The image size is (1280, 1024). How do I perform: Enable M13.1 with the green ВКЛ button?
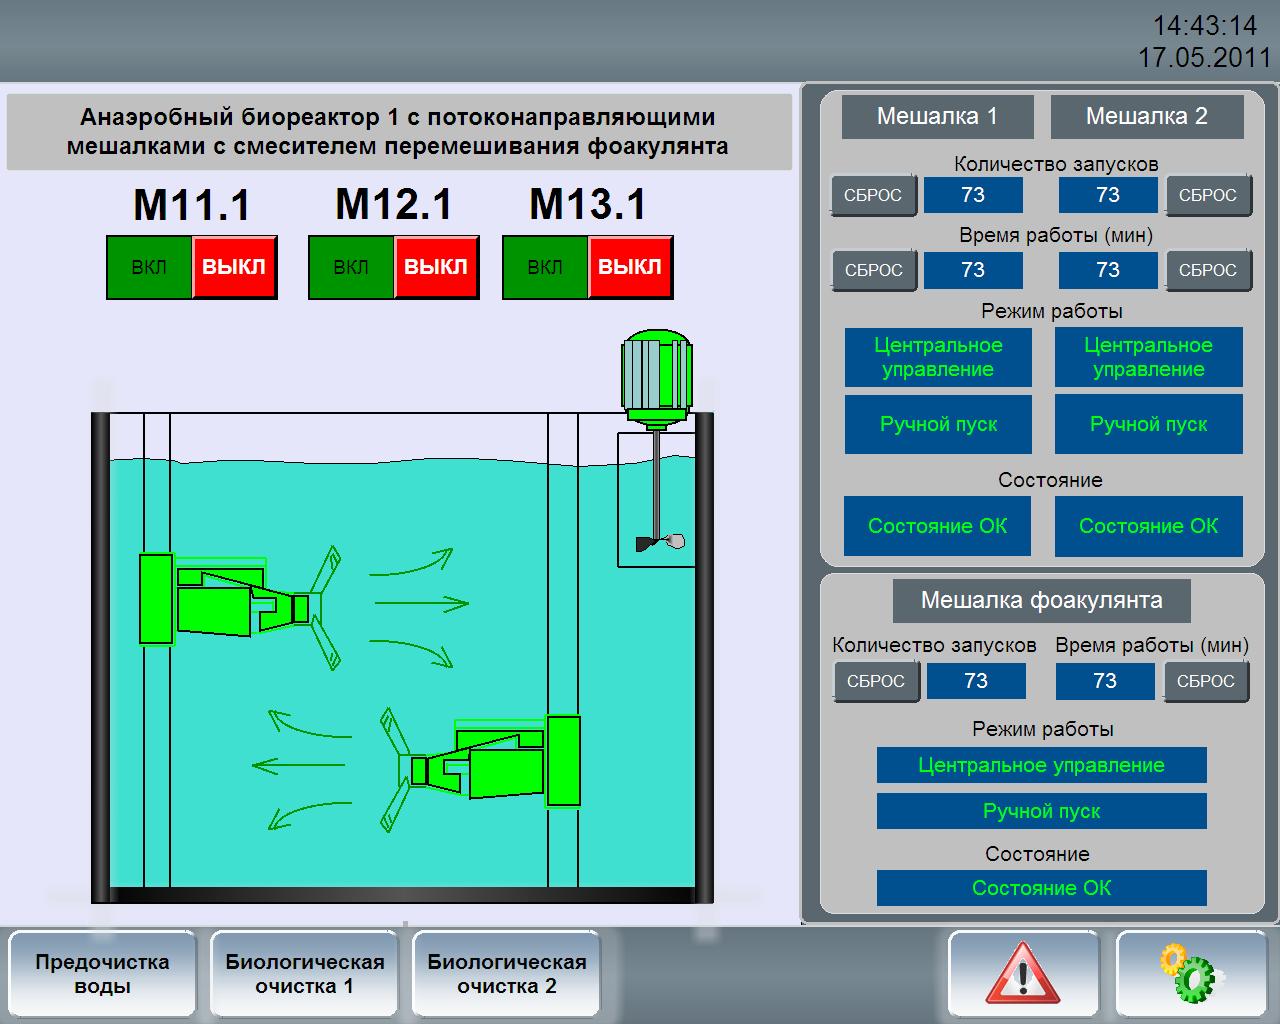545,267
